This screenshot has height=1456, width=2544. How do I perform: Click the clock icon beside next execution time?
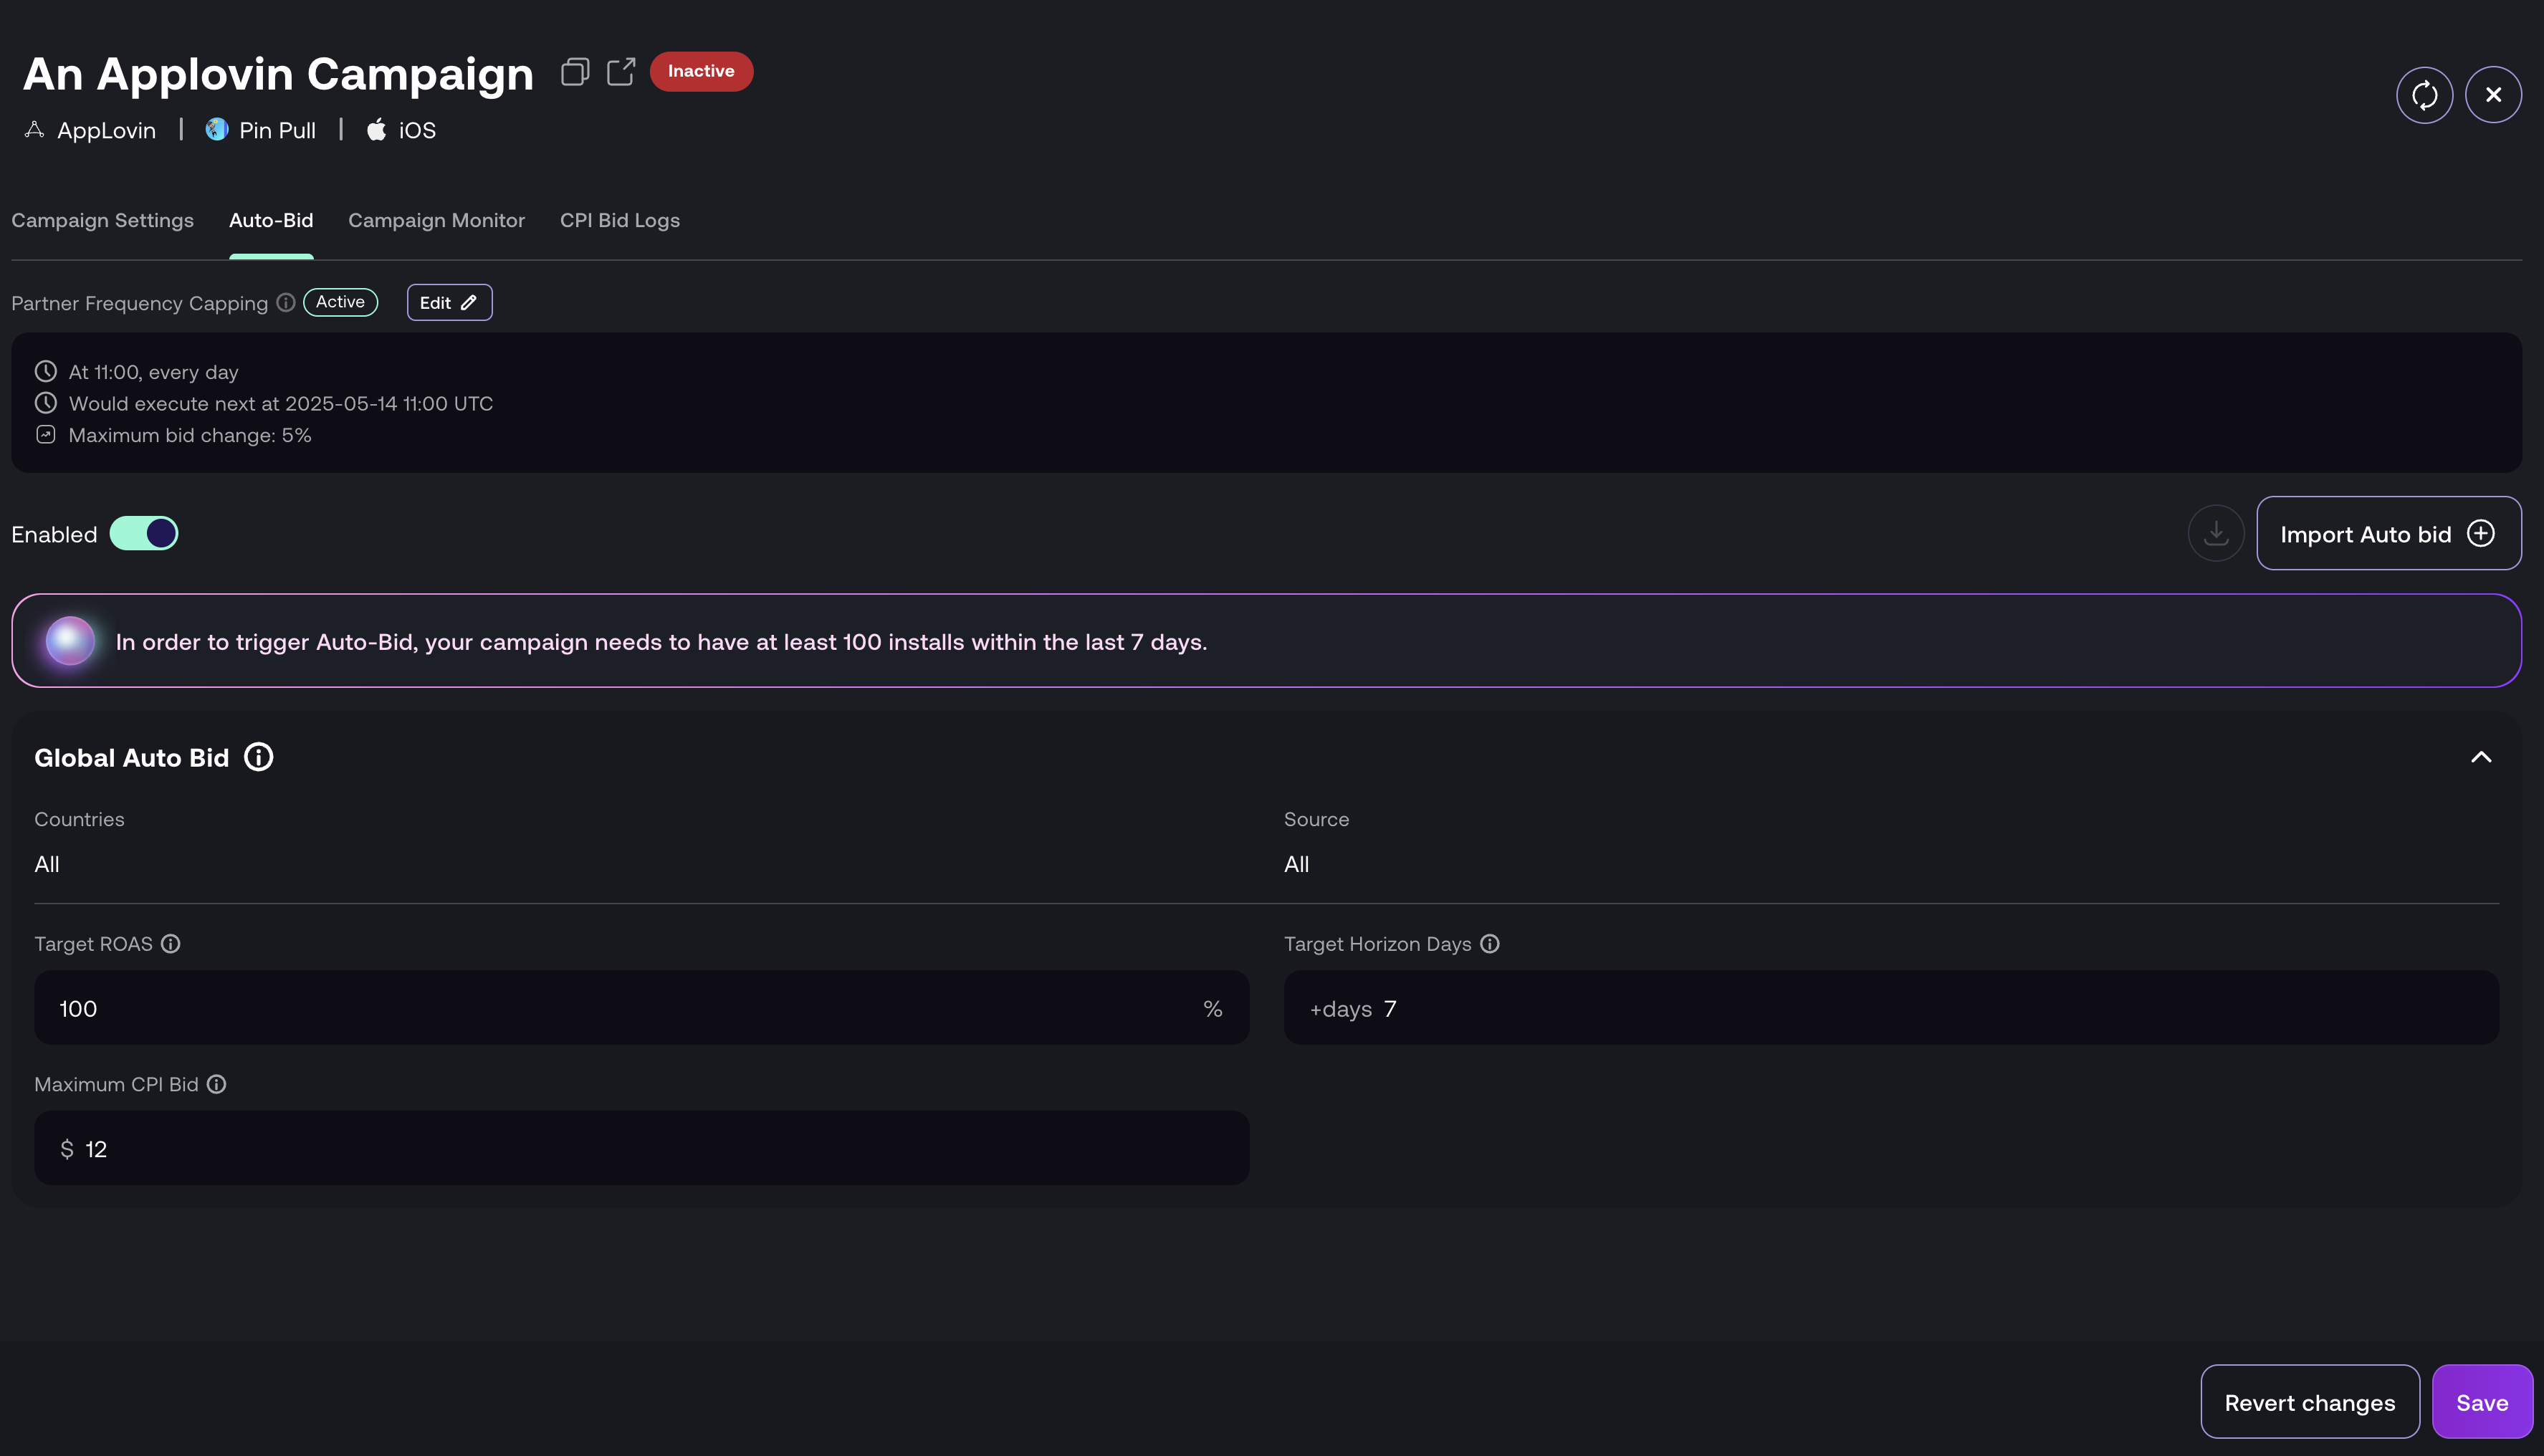[x=46, y=403]
